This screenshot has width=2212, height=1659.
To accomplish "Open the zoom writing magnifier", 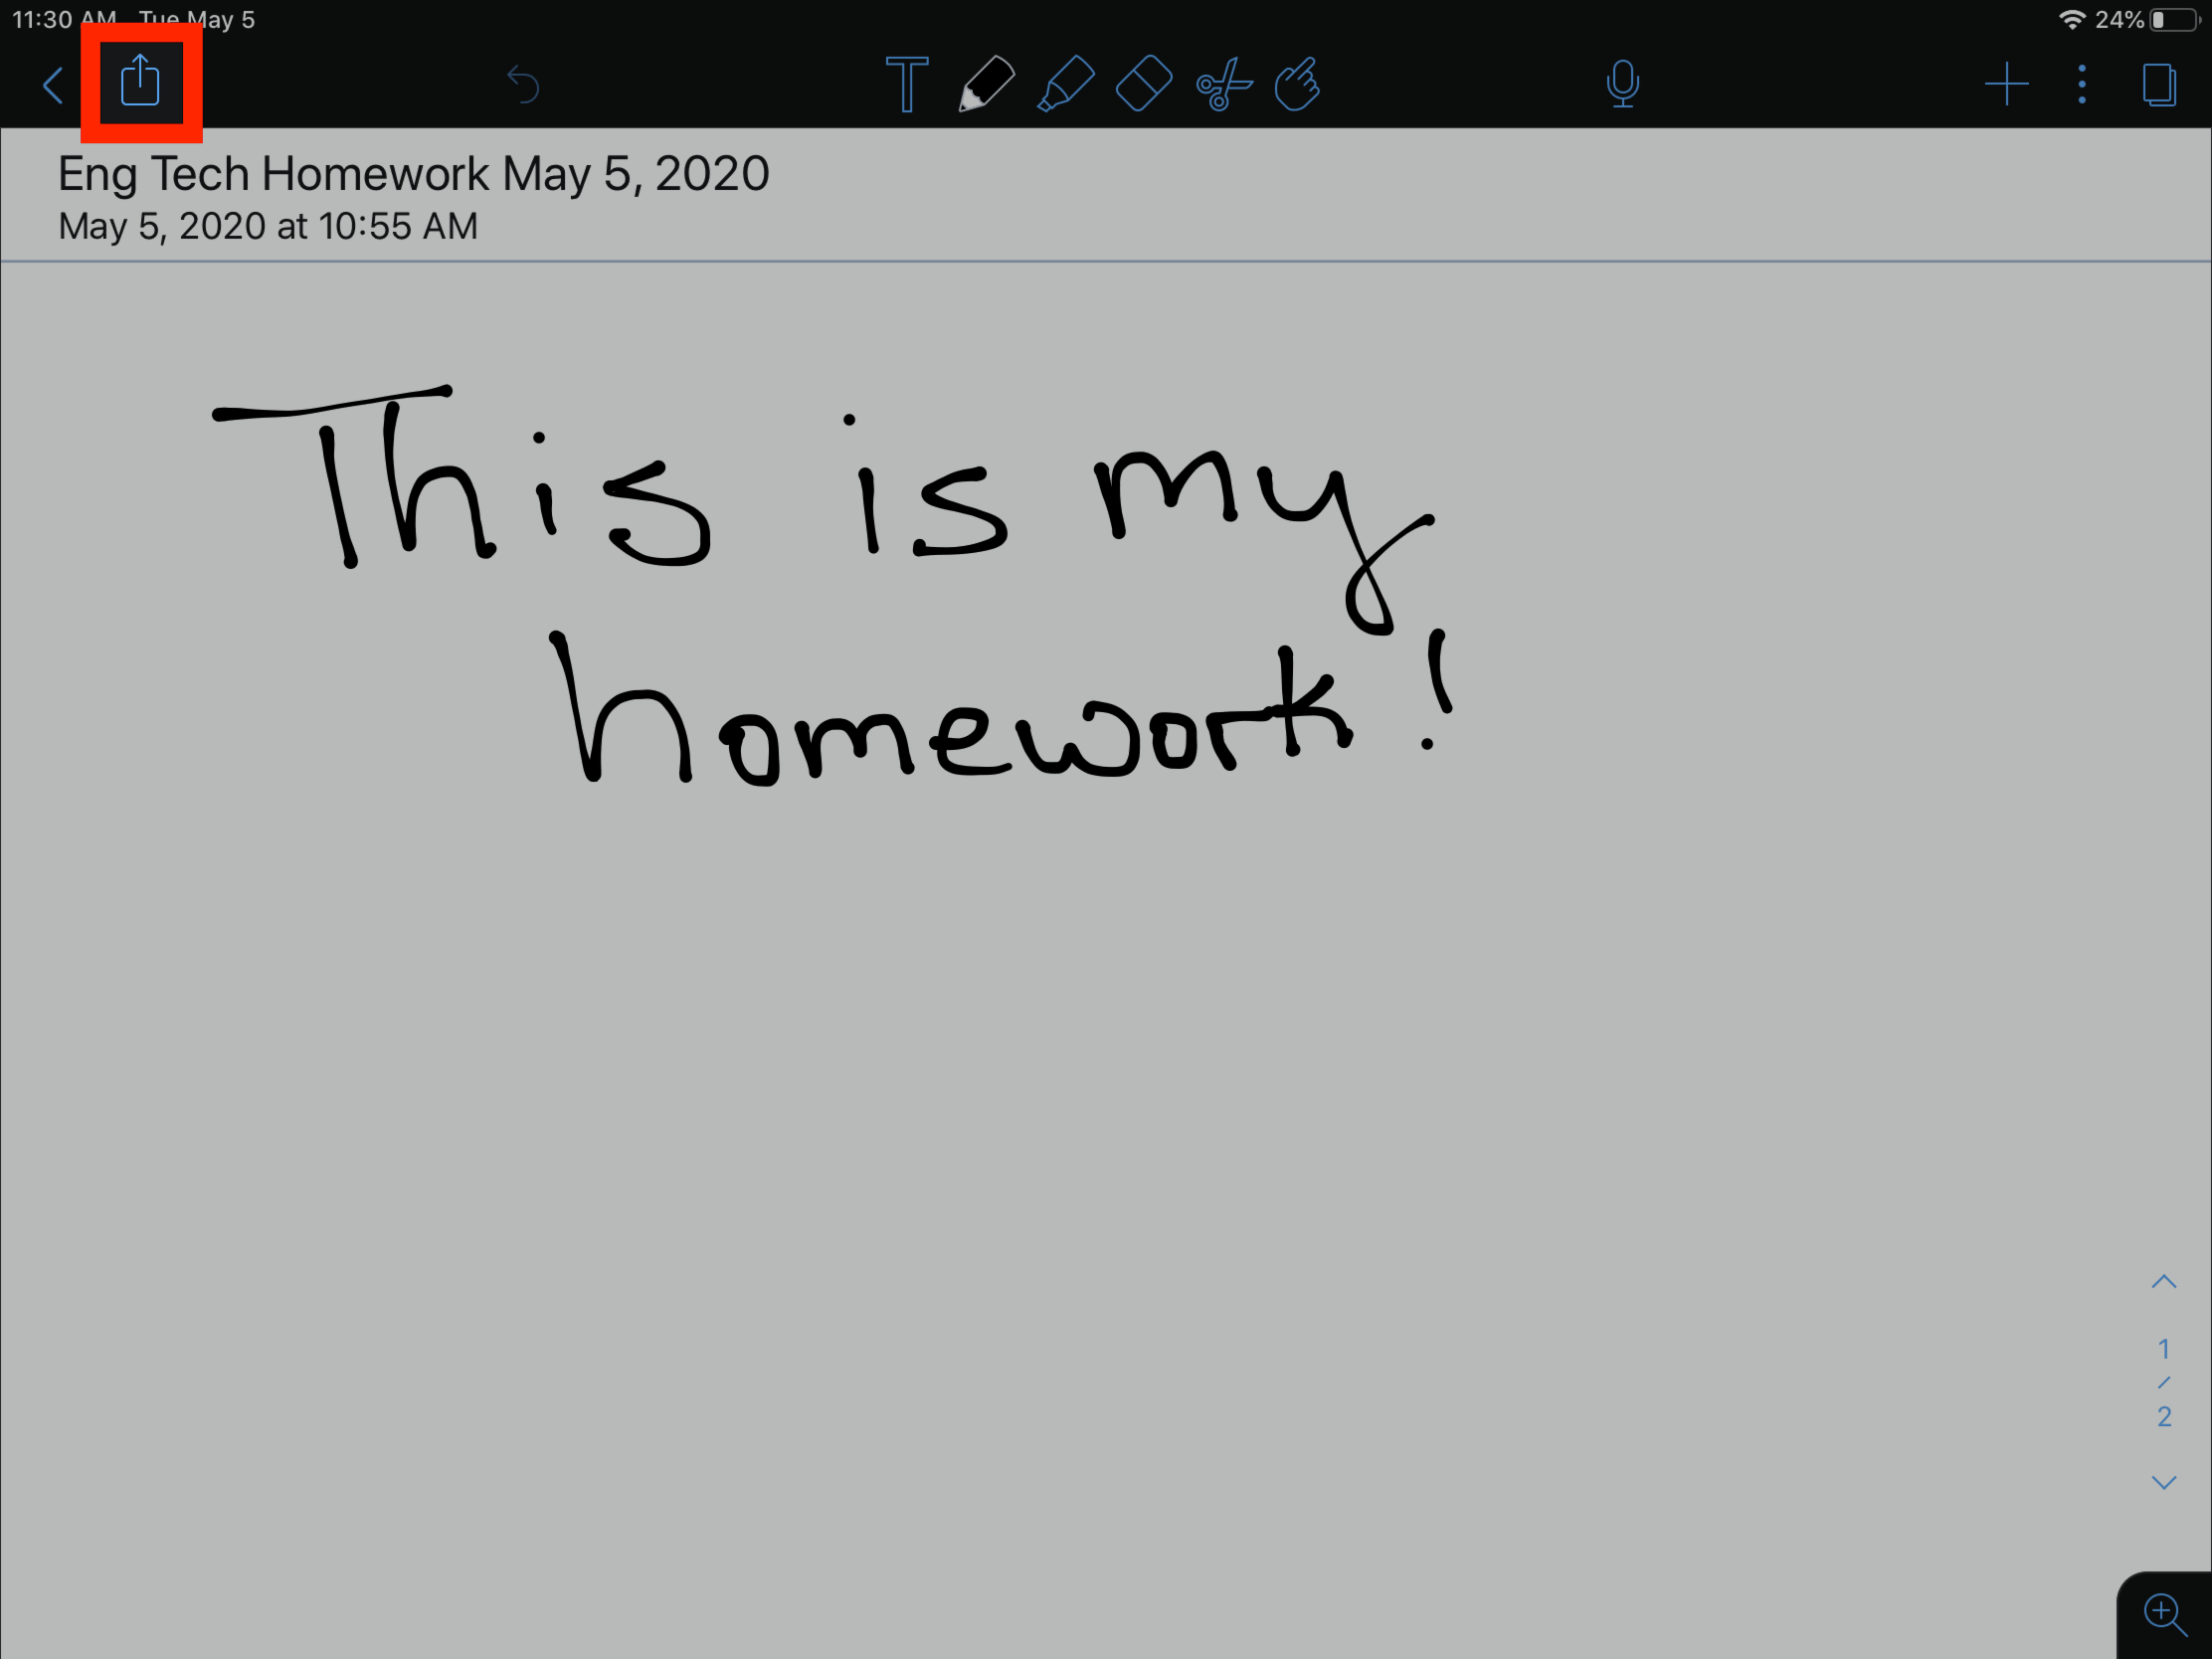I will (2165, 1614).
